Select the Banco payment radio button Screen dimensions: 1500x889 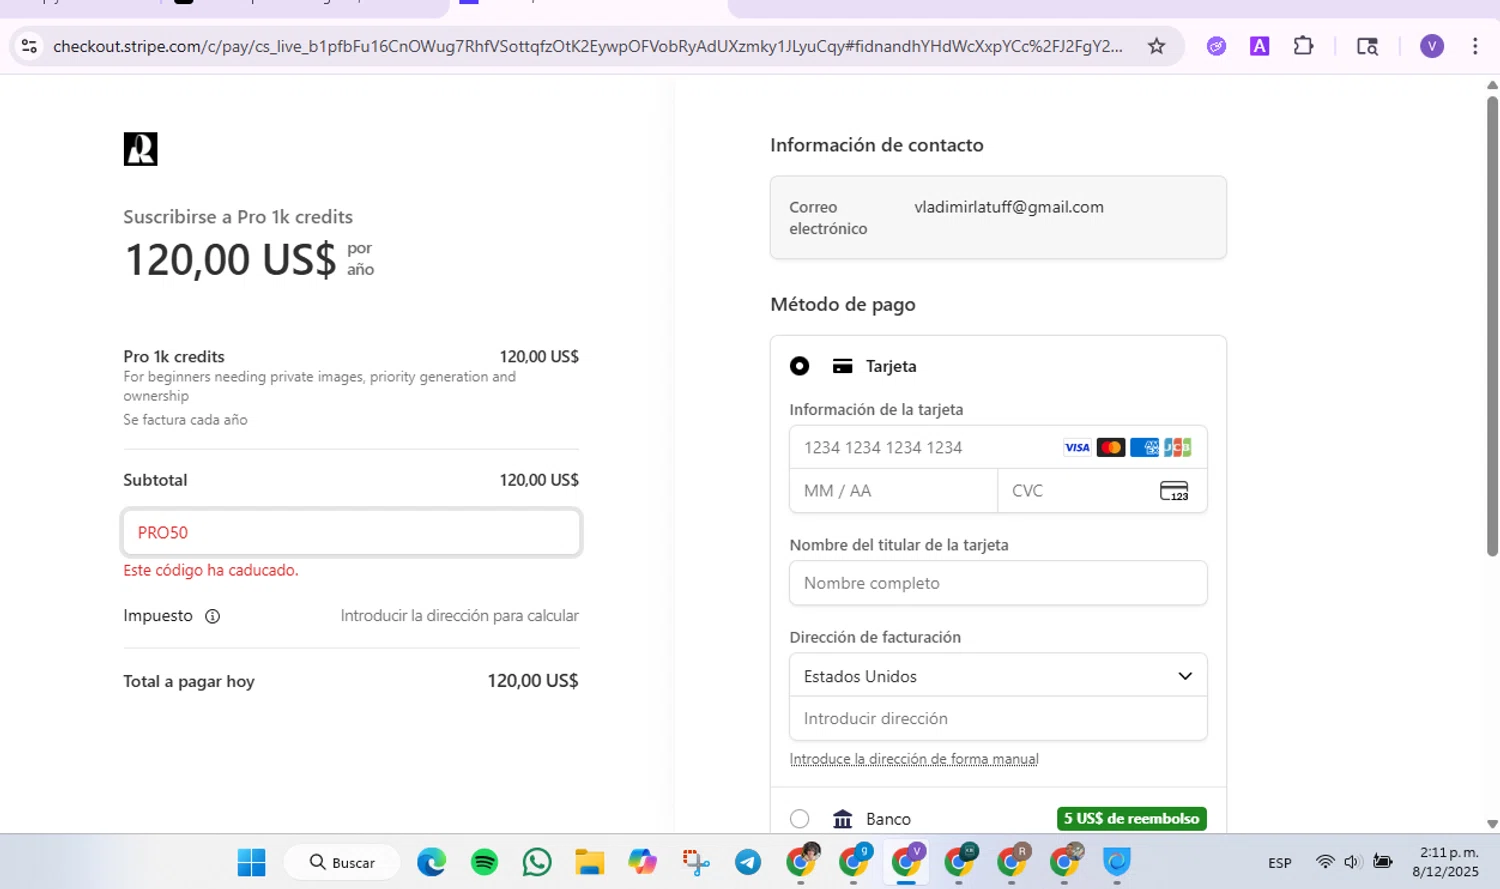point(799,819)
